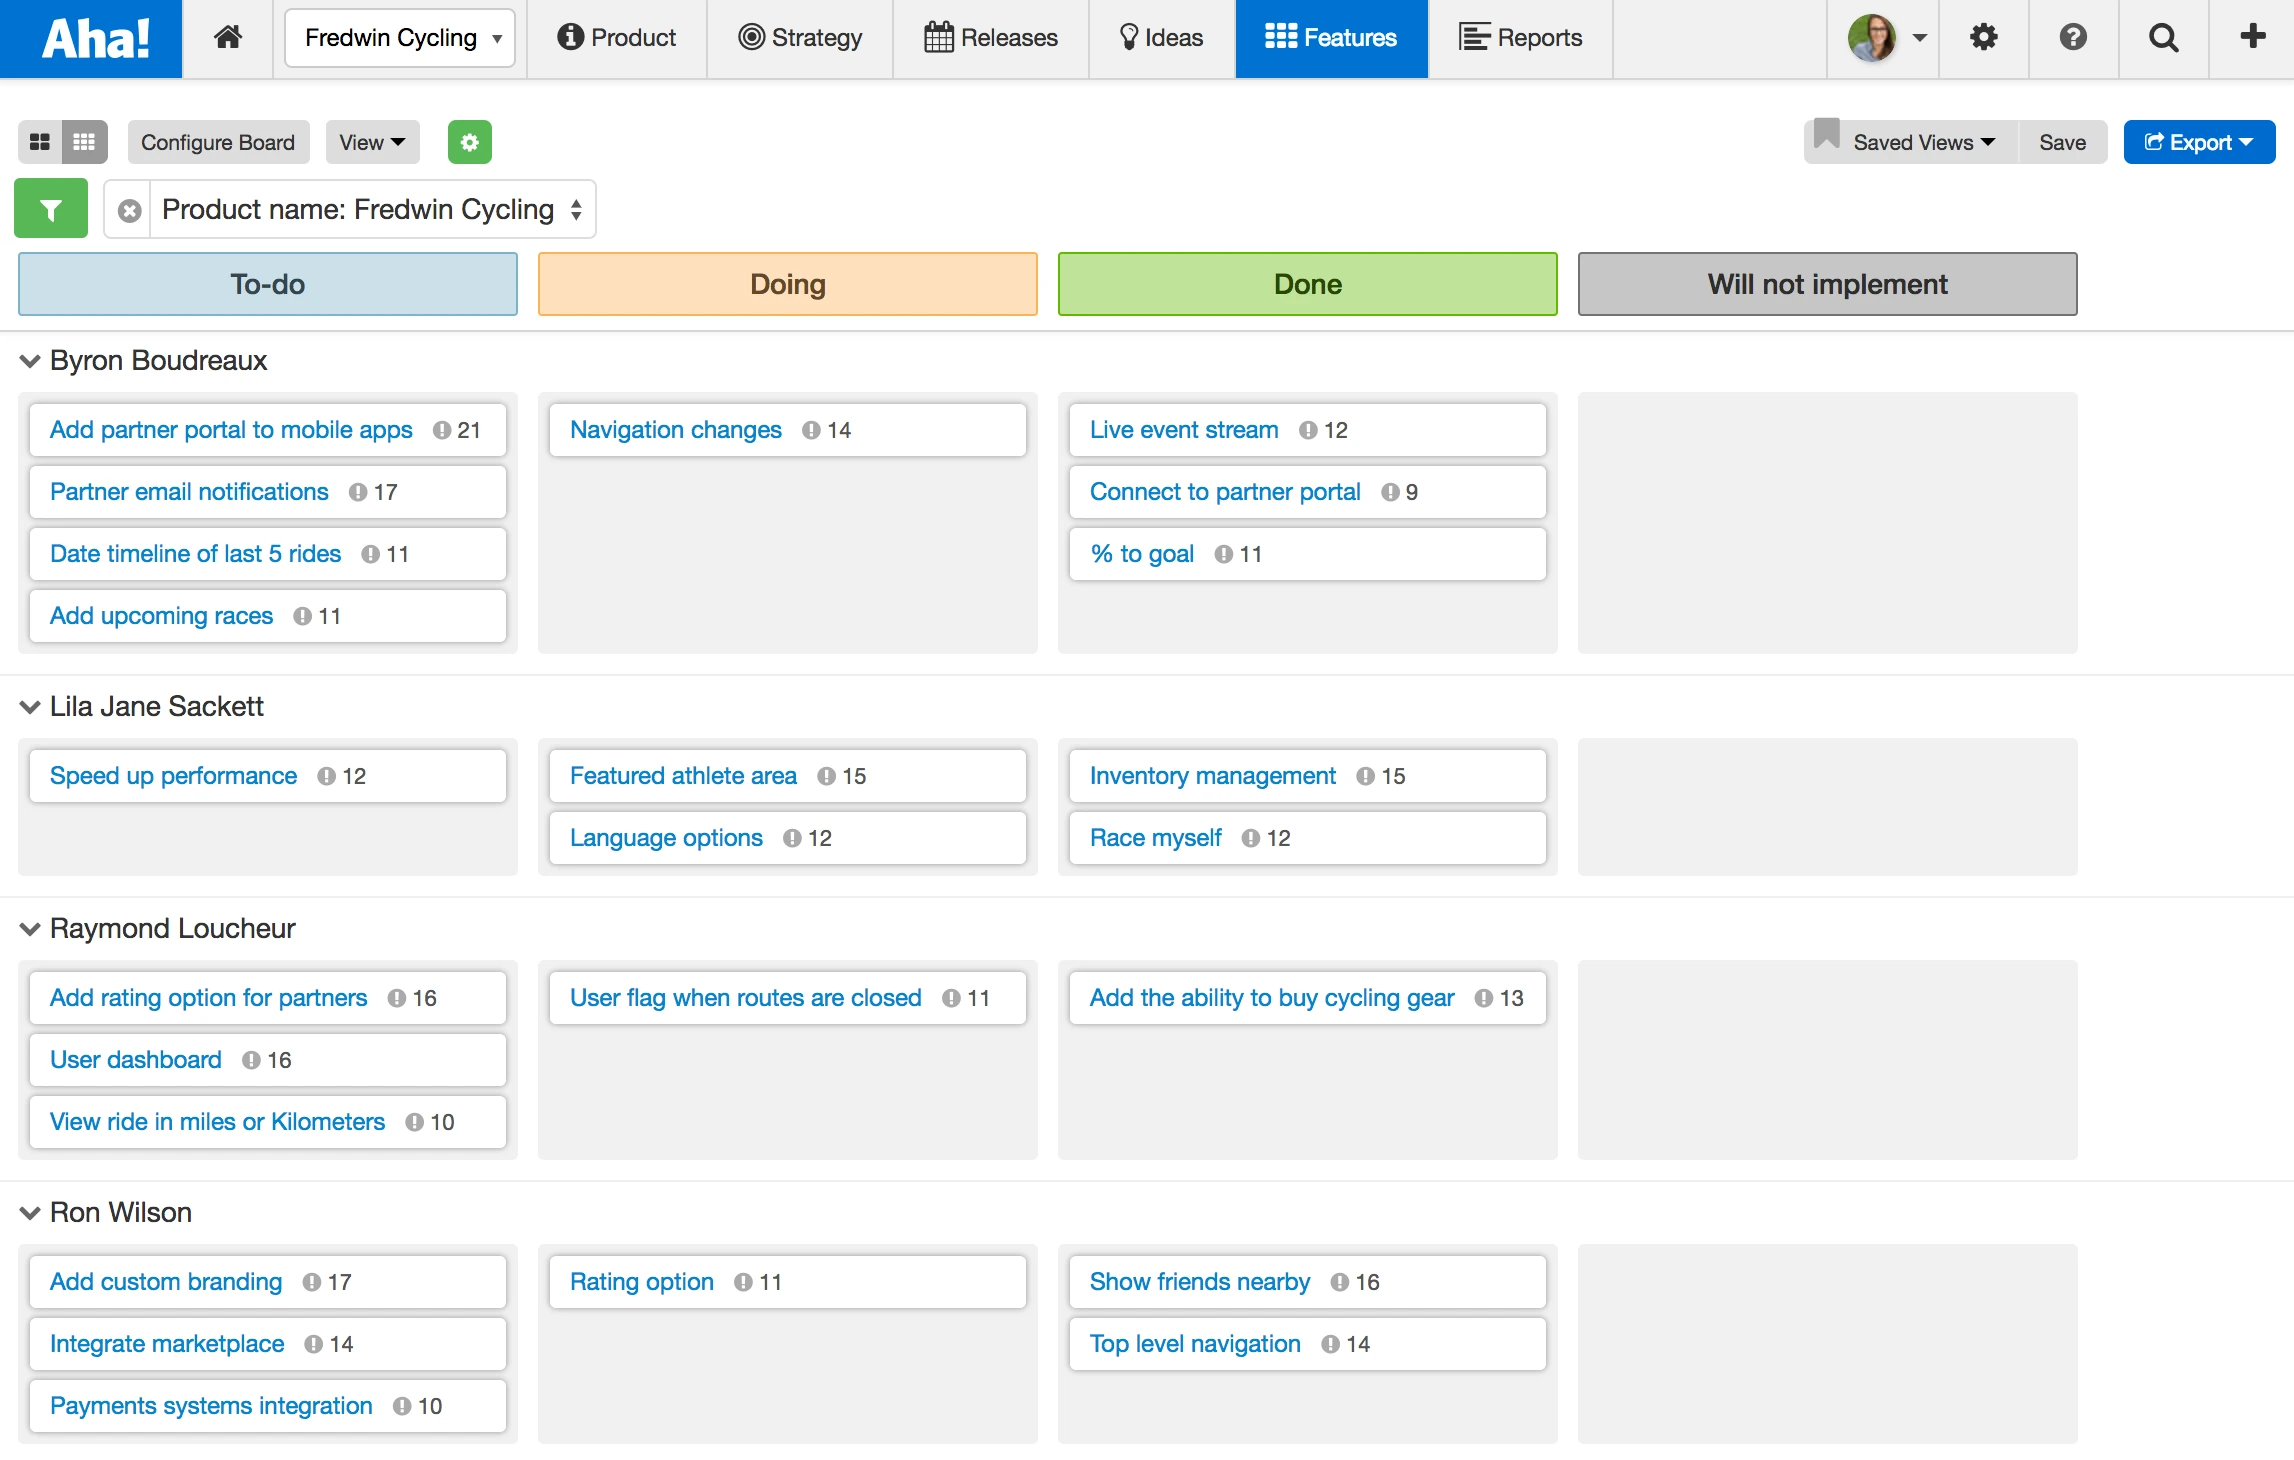Toggle the green filter button
This screenshot has width=2294, height=1460.
pyautogui.click(x=51, y=209)
